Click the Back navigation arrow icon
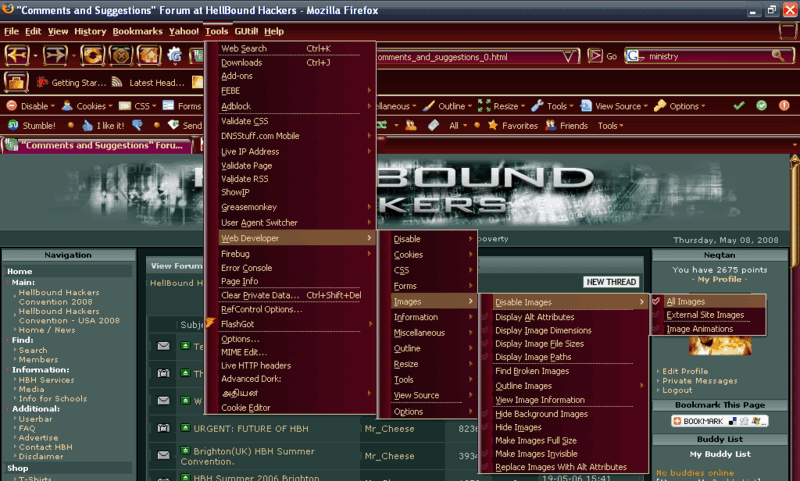Viewport: 800px width, 481px height. (x=16, y=55)
